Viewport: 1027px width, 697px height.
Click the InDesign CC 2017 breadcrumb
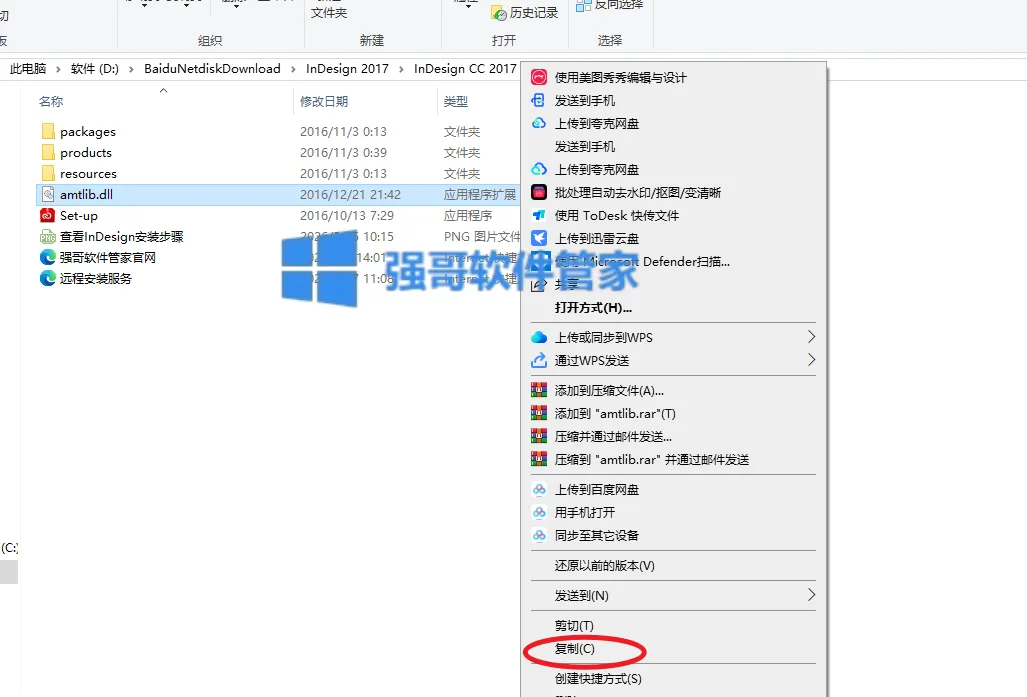465,69
